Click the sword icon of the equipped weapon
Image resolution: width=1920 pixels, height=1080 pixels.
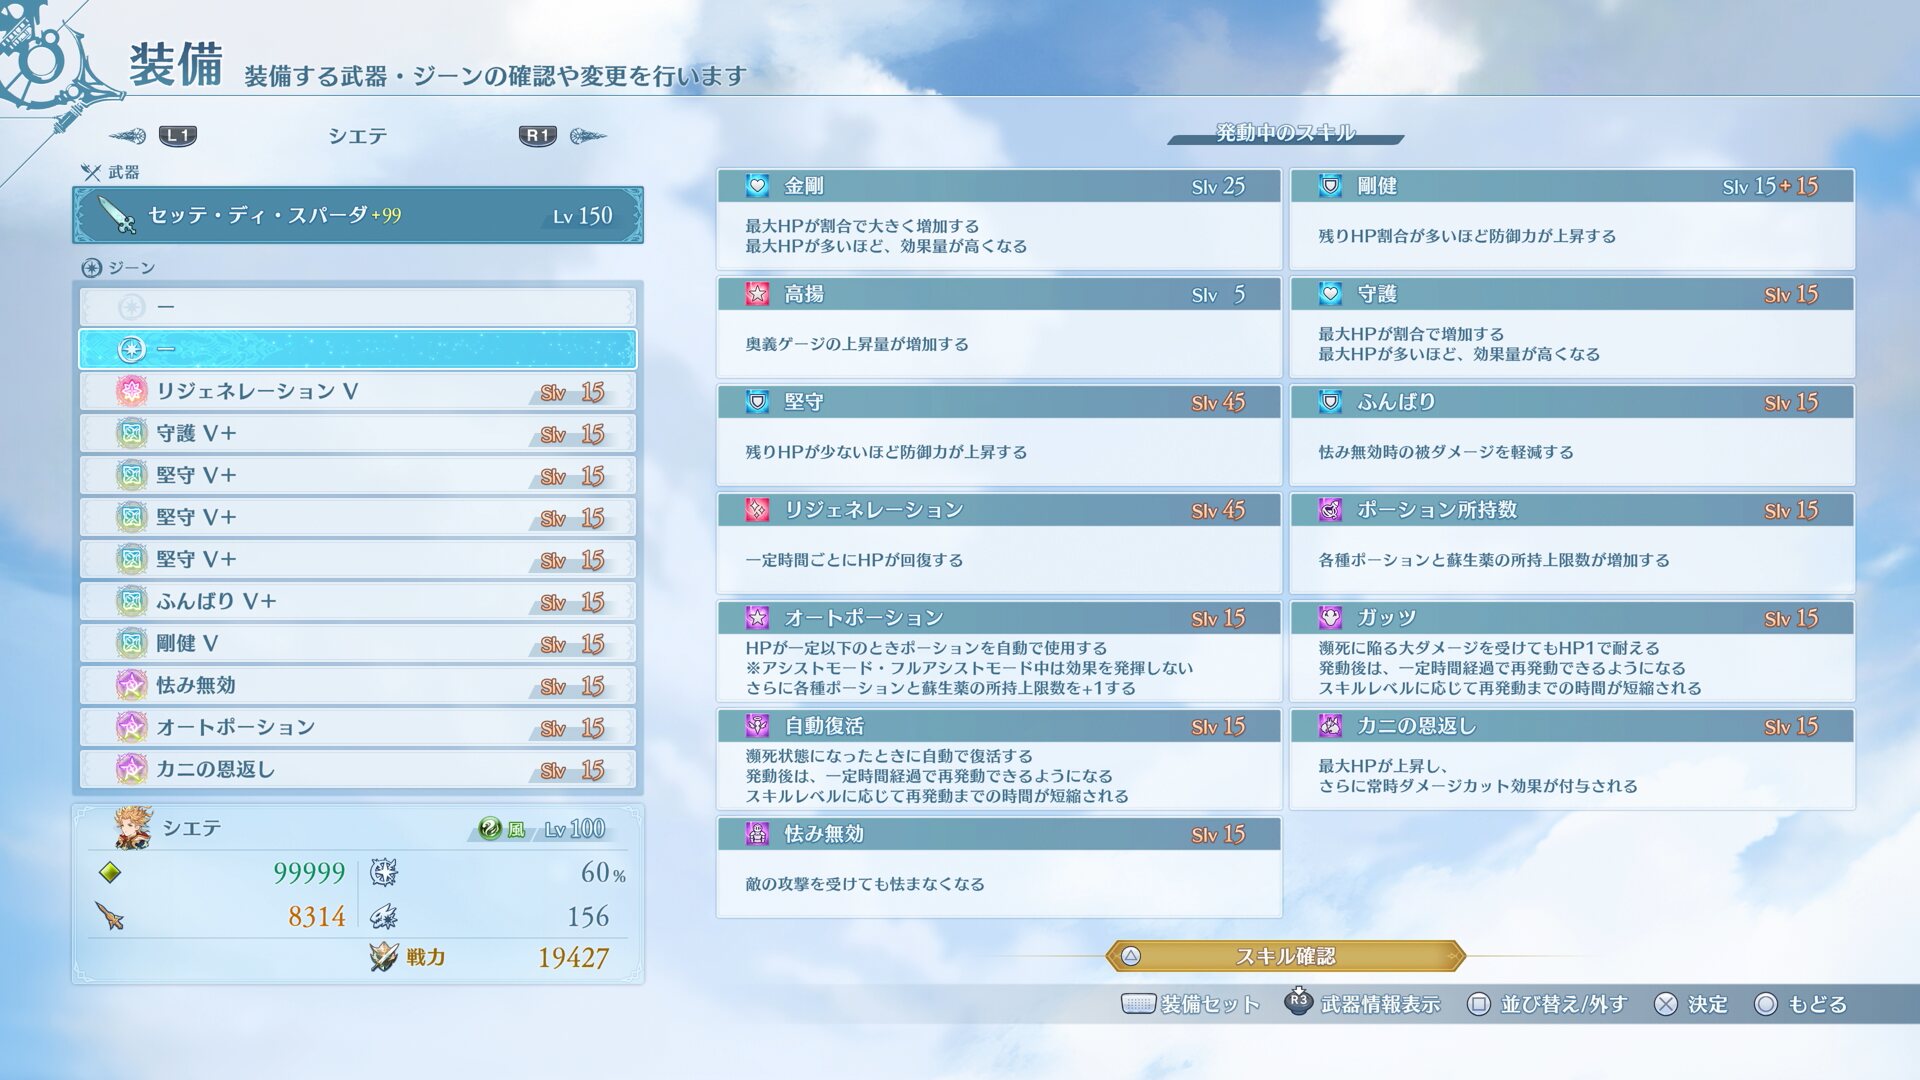pos(116,215)
